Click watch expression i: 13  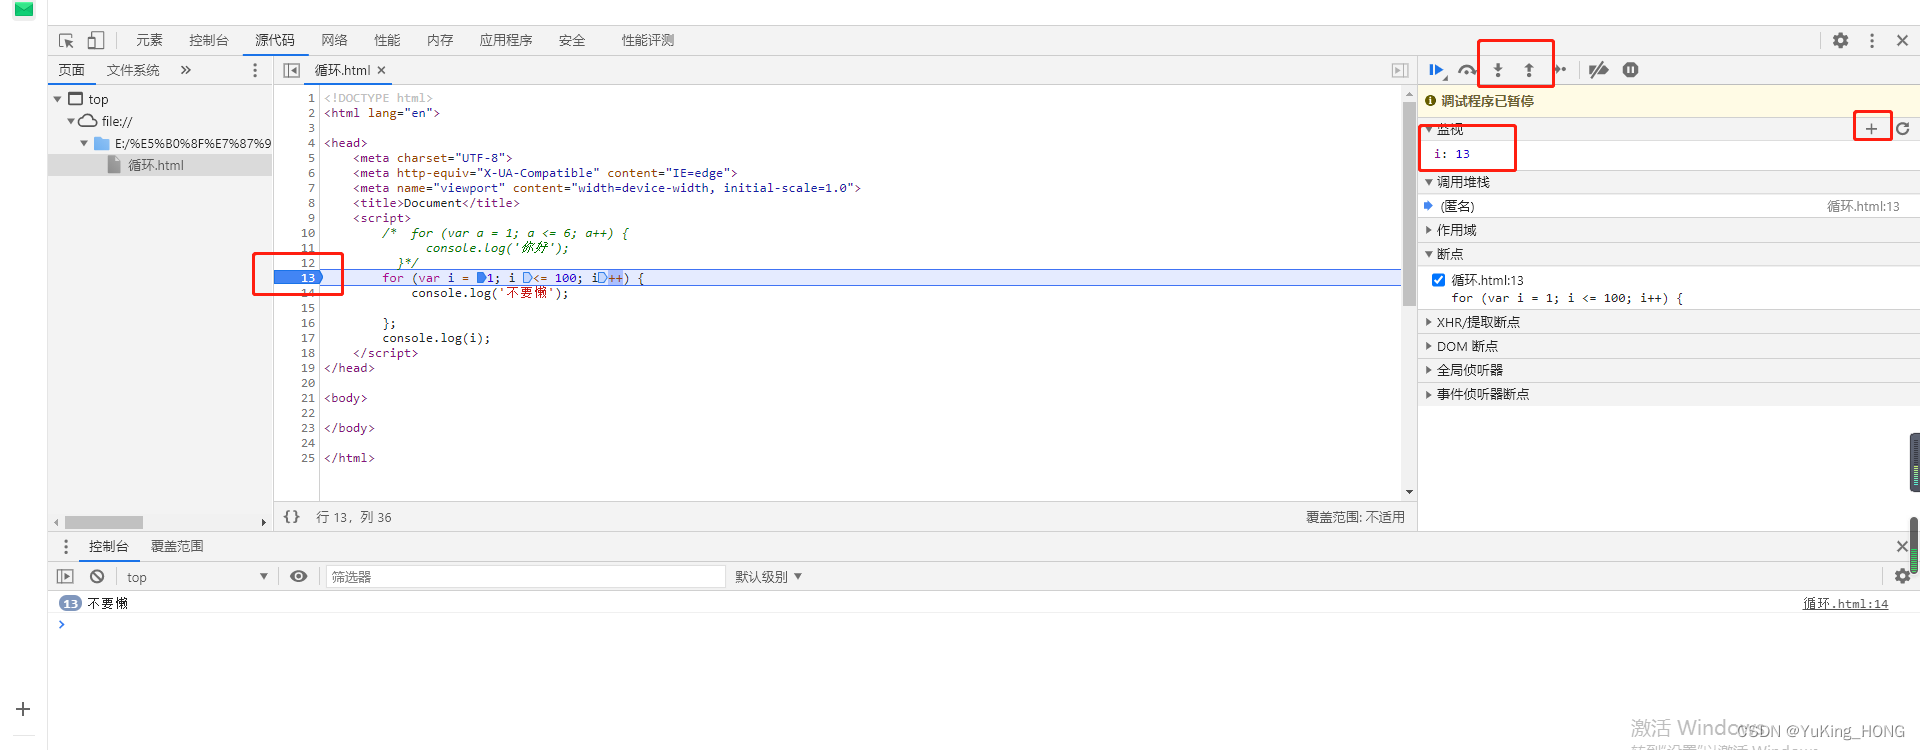[x=1452, y=154]
